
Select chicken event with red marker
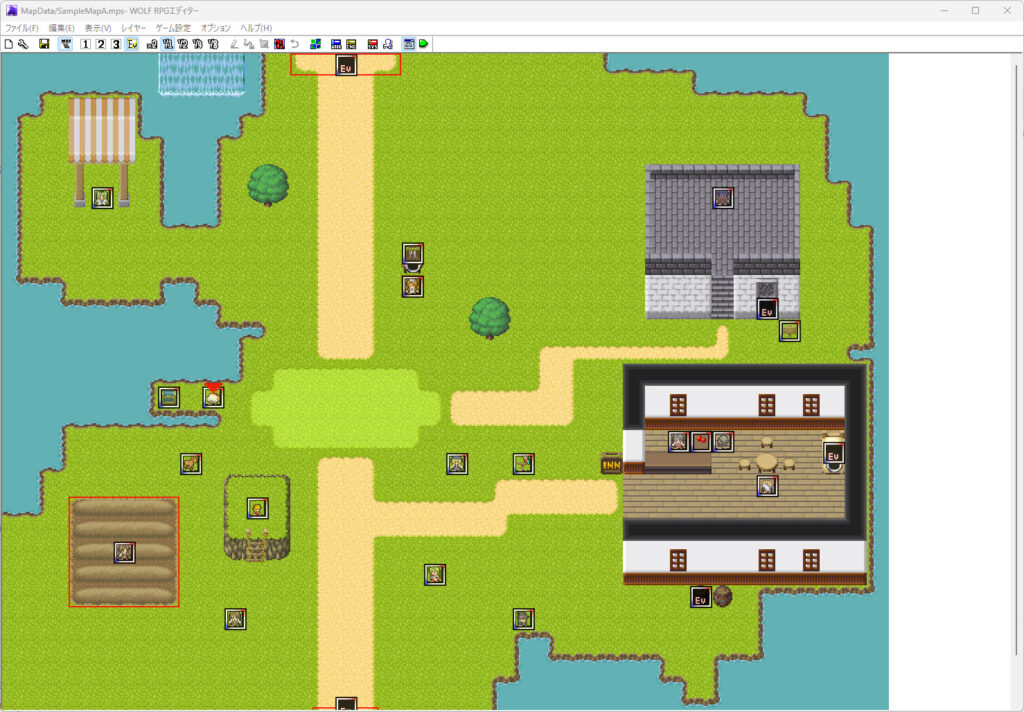(x=213, y=397)
